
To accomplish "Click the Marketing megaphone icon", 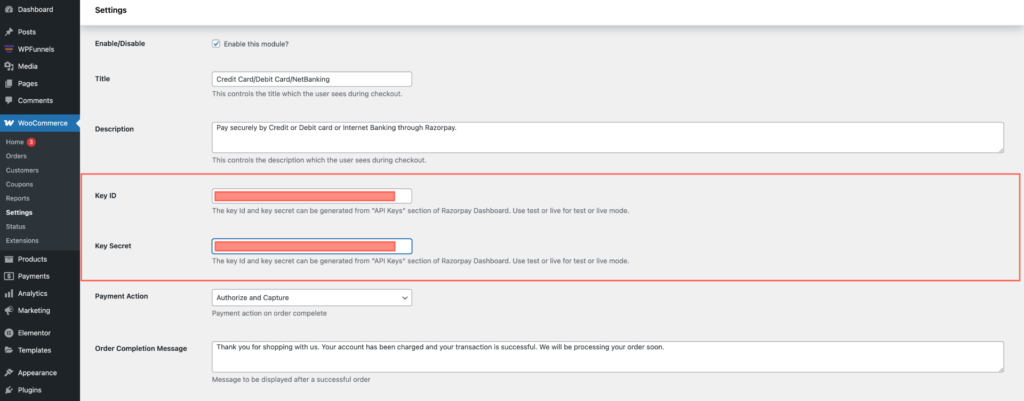I will tap(8, 311).
